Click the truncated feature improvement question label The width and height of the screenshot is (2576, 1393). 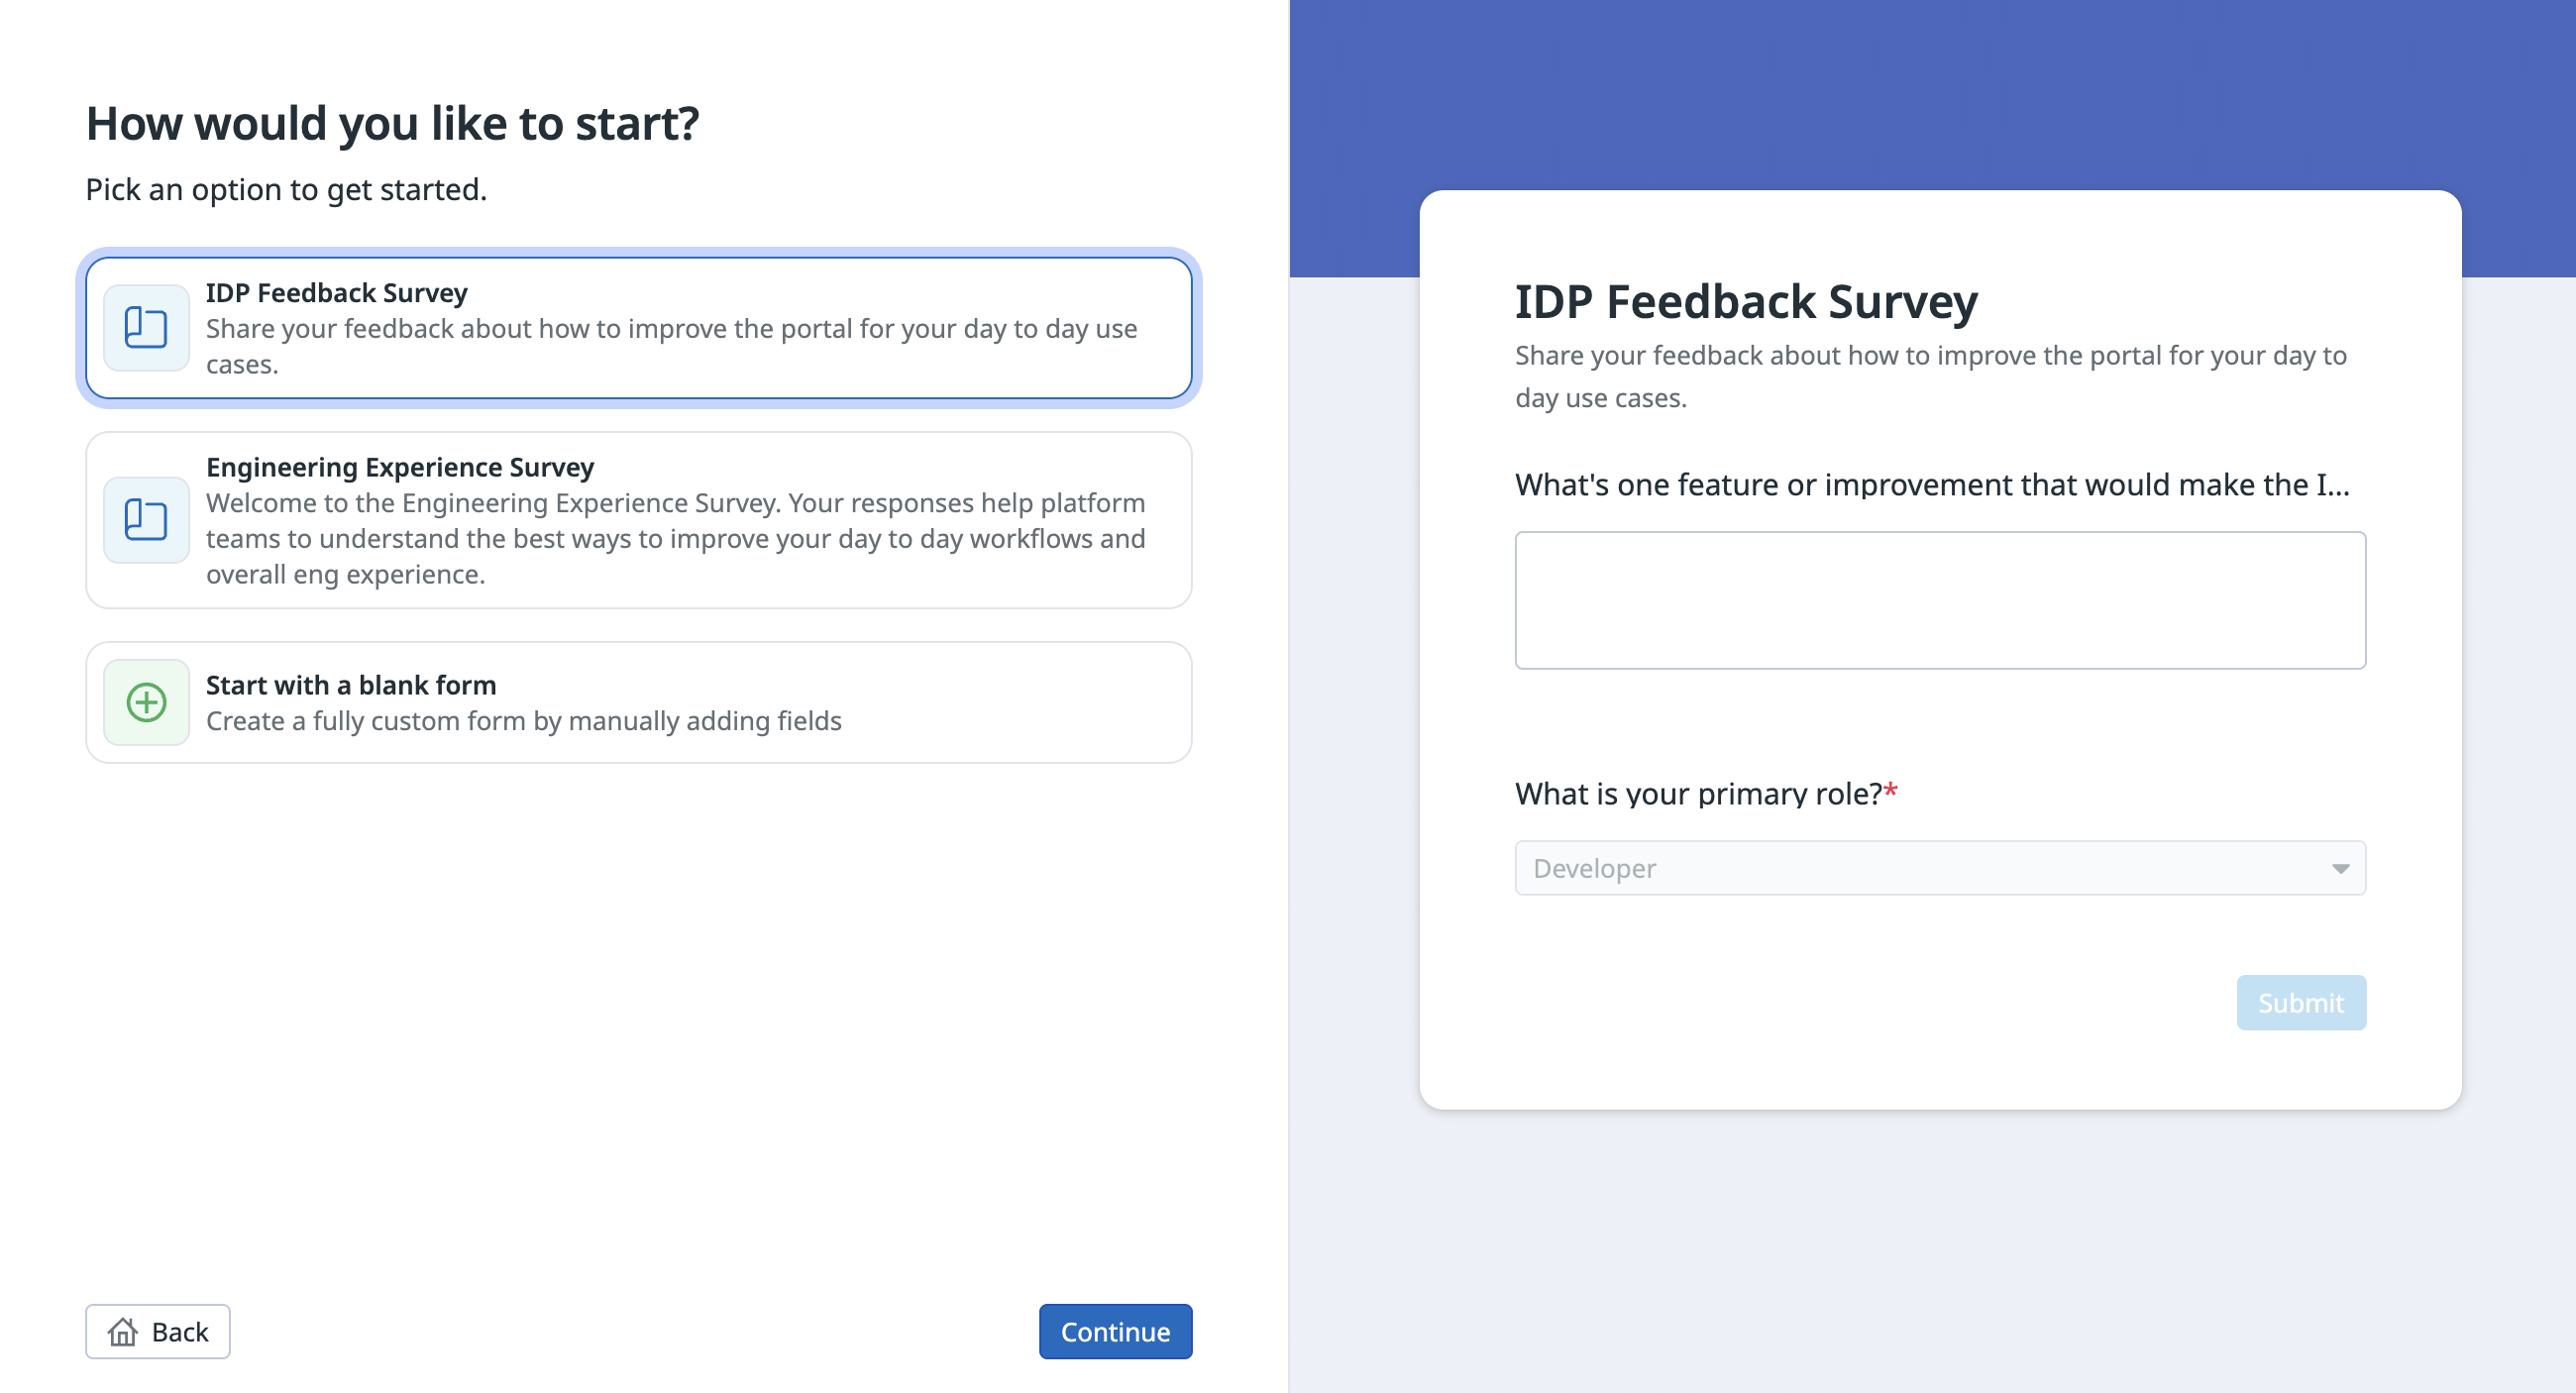point(1931,485)
